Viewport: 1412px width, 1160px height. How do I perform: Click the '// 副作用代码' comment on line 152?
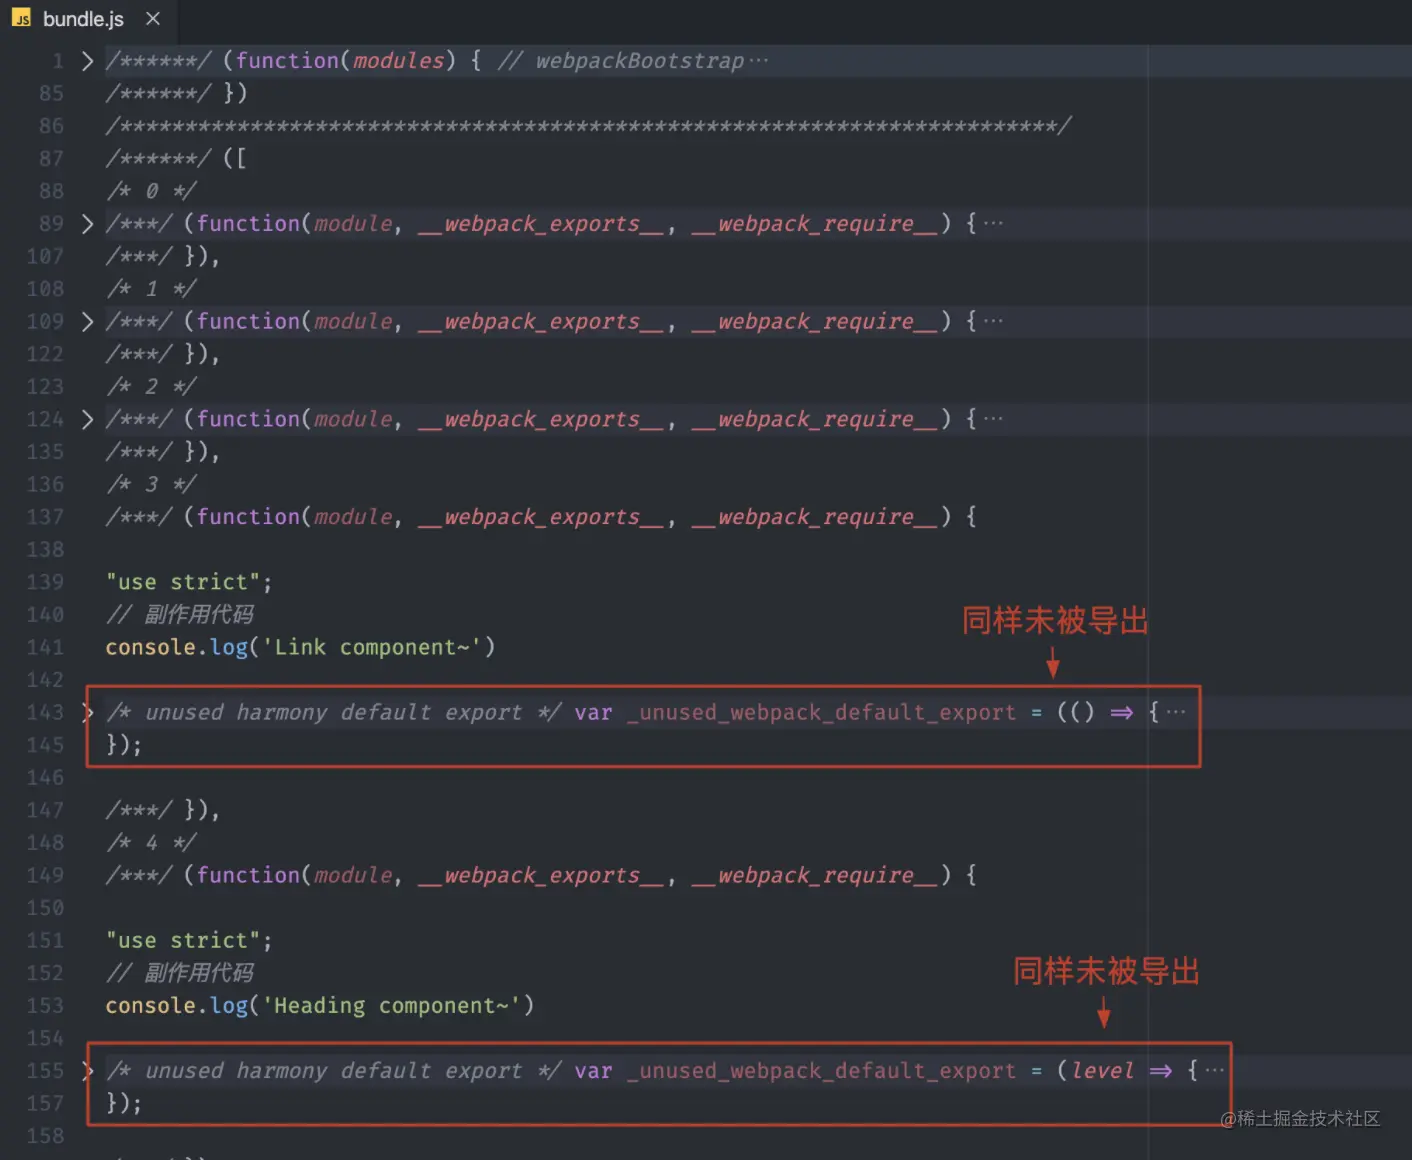180,973
